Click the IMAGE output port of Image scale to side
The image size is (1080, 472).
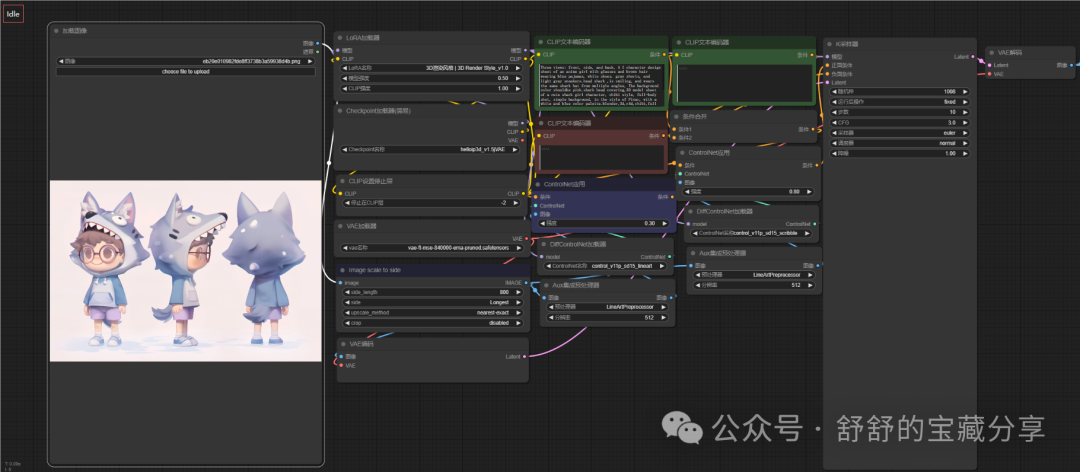pyautogui.click(x=526, y=283)
